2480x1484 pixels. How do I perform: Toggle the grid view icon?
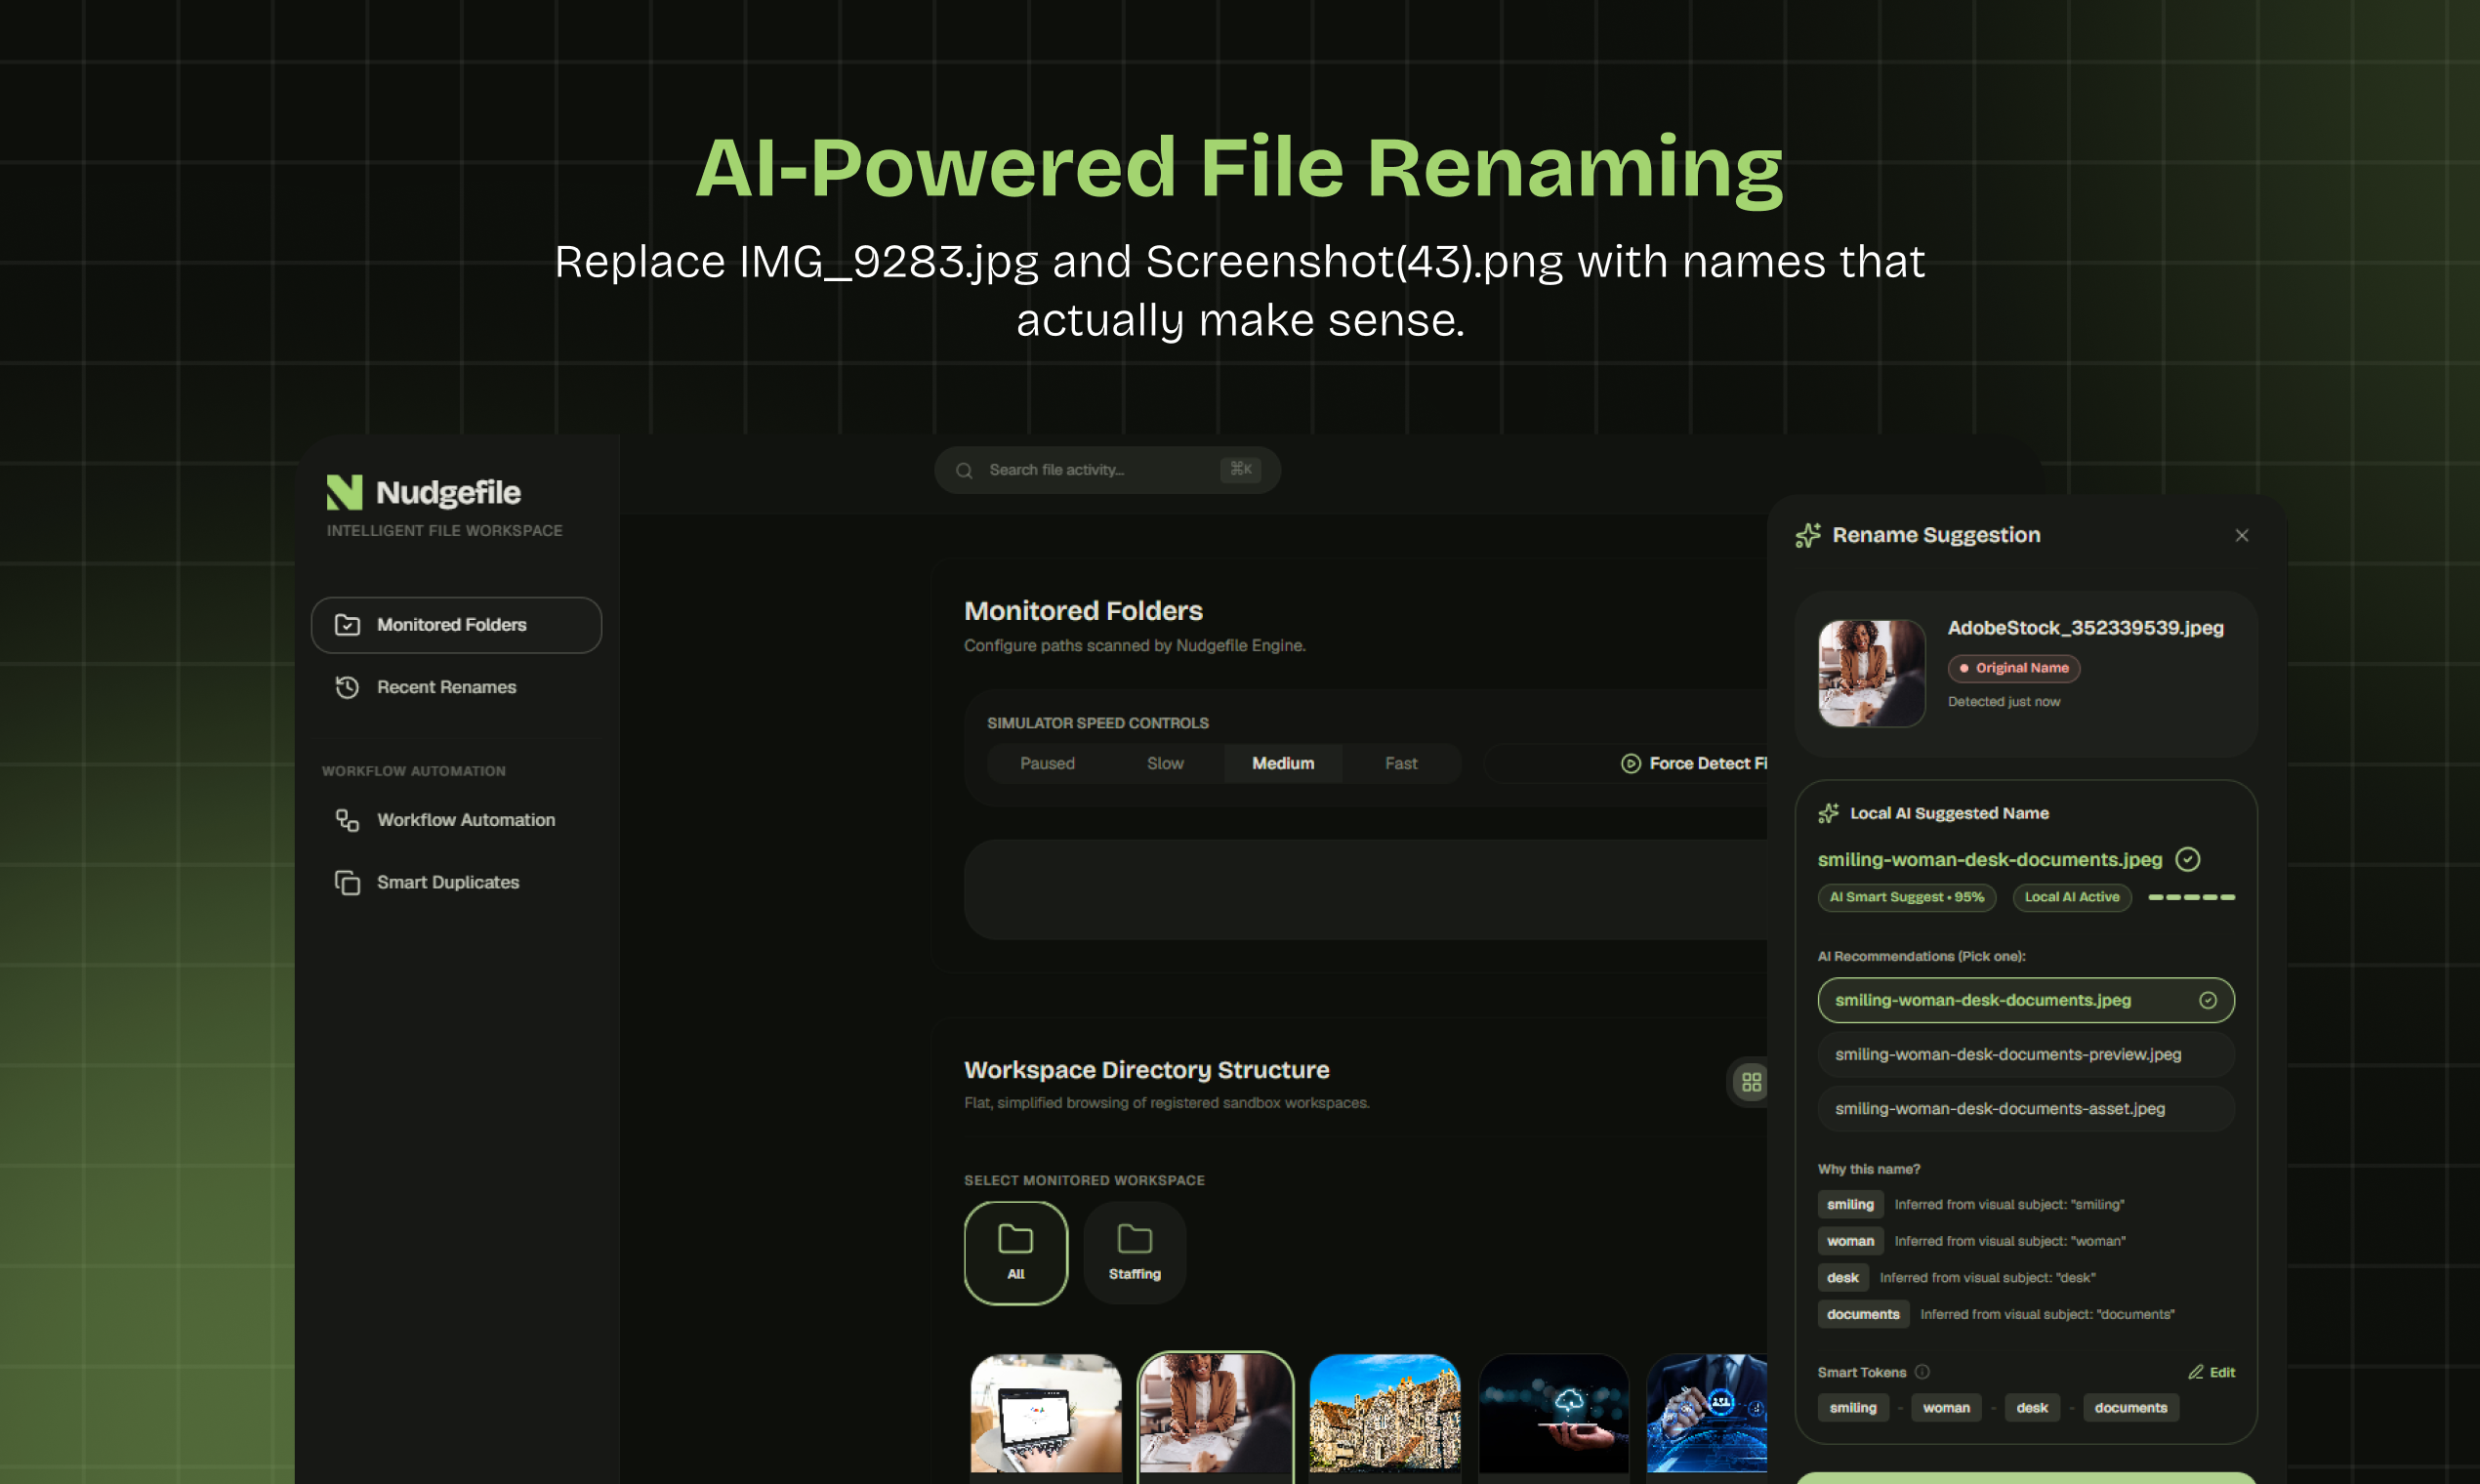[1751, 1082]
